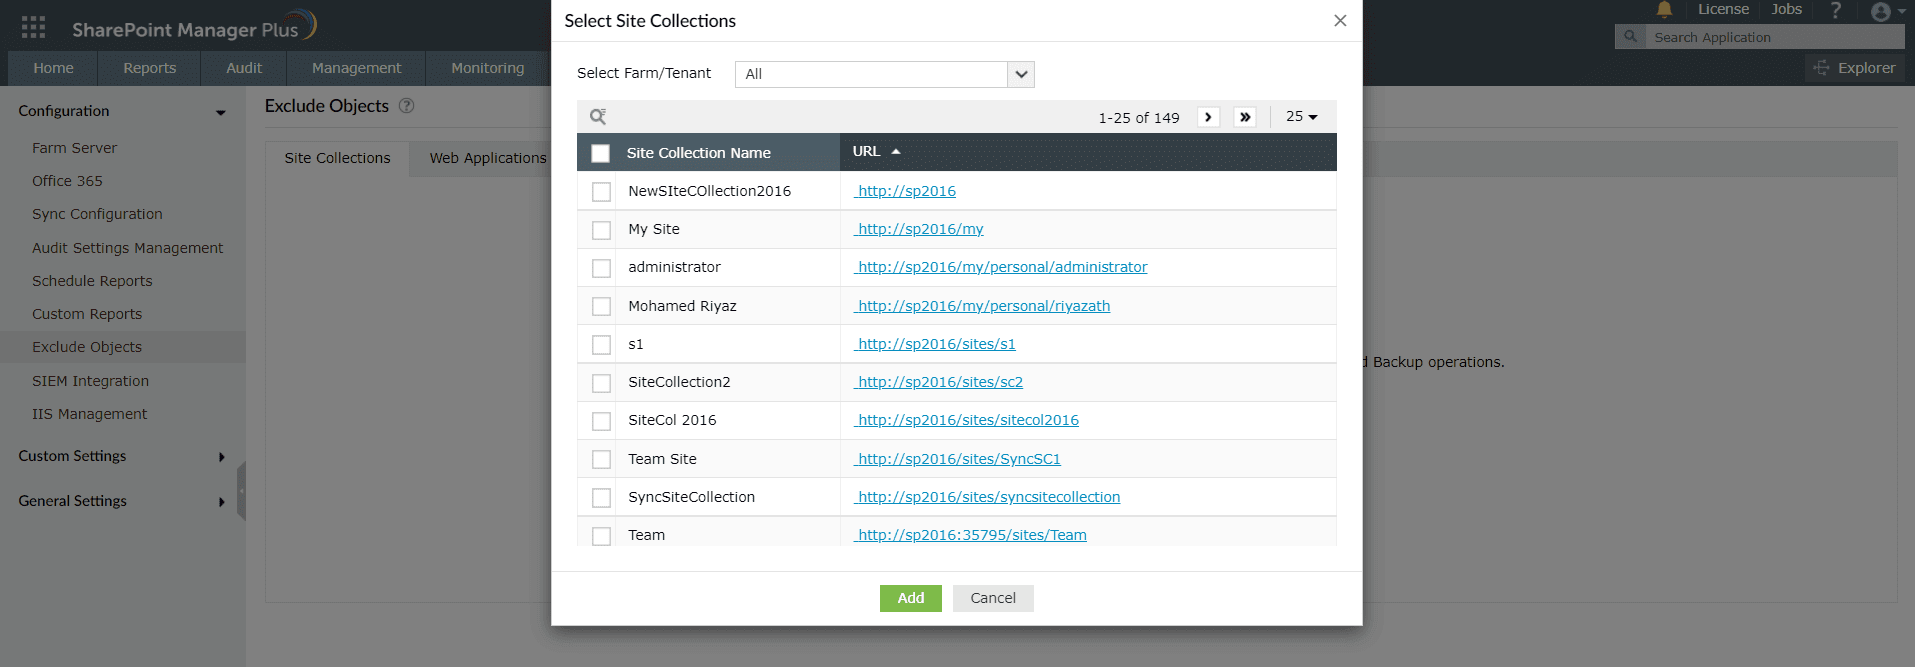The height and width of the screenshot is (667, 1915).
Task: Select Custom Reports in sidebar
Action: pos(87,314)
